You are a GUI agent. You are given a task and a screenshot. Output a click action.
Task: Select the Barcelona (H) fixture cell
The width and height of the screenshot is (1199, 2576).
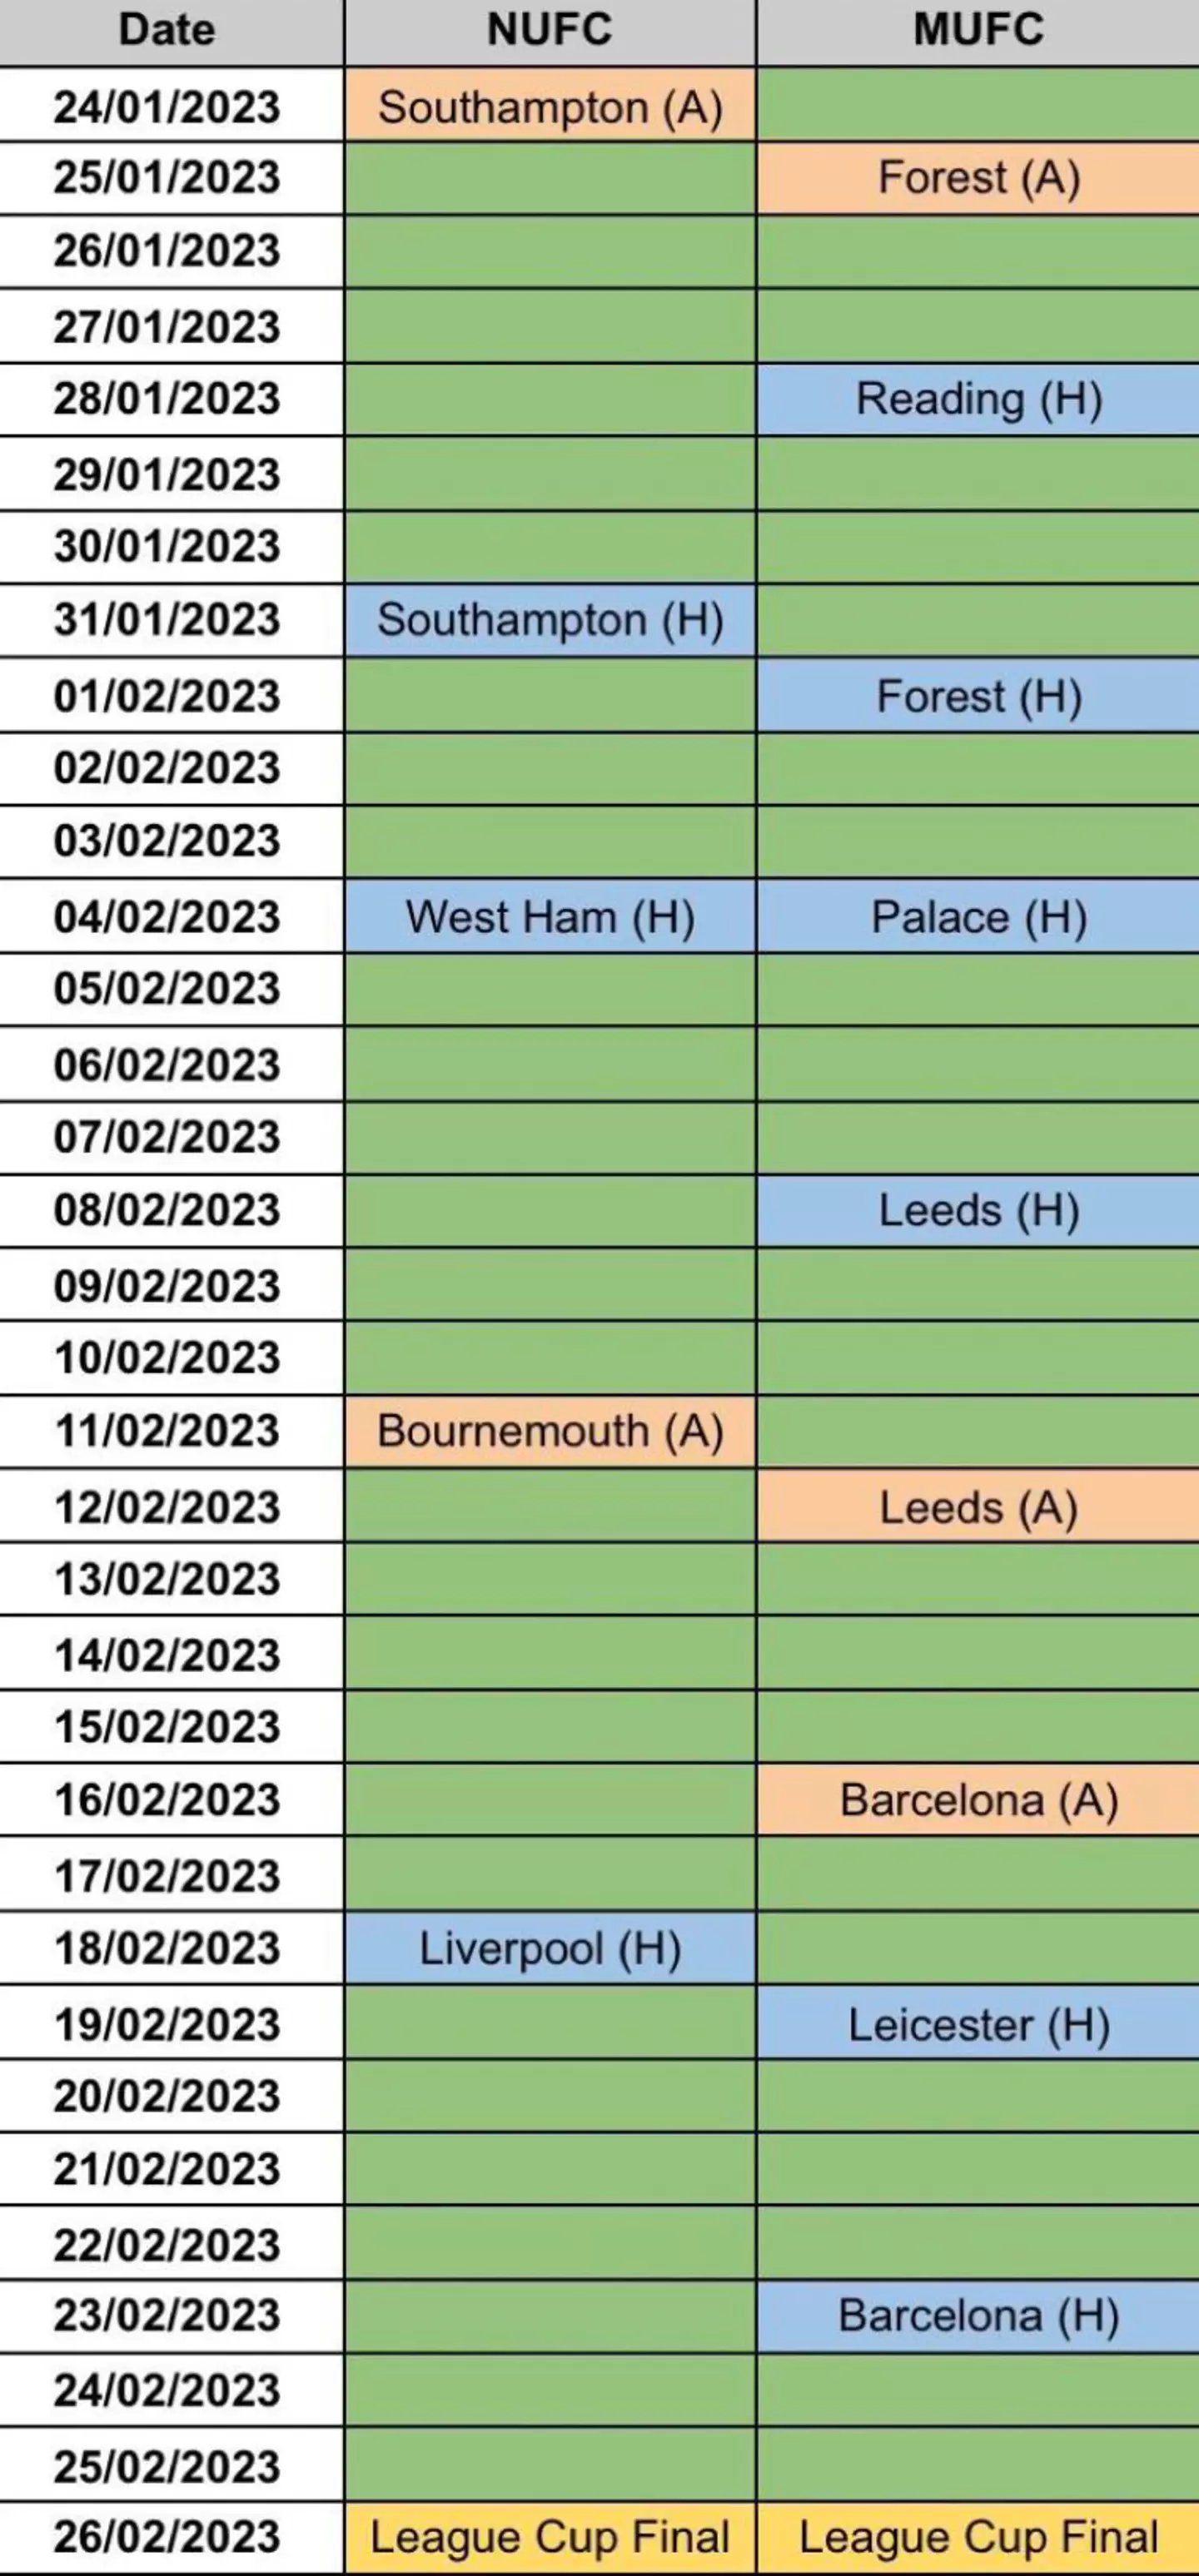978,2316
